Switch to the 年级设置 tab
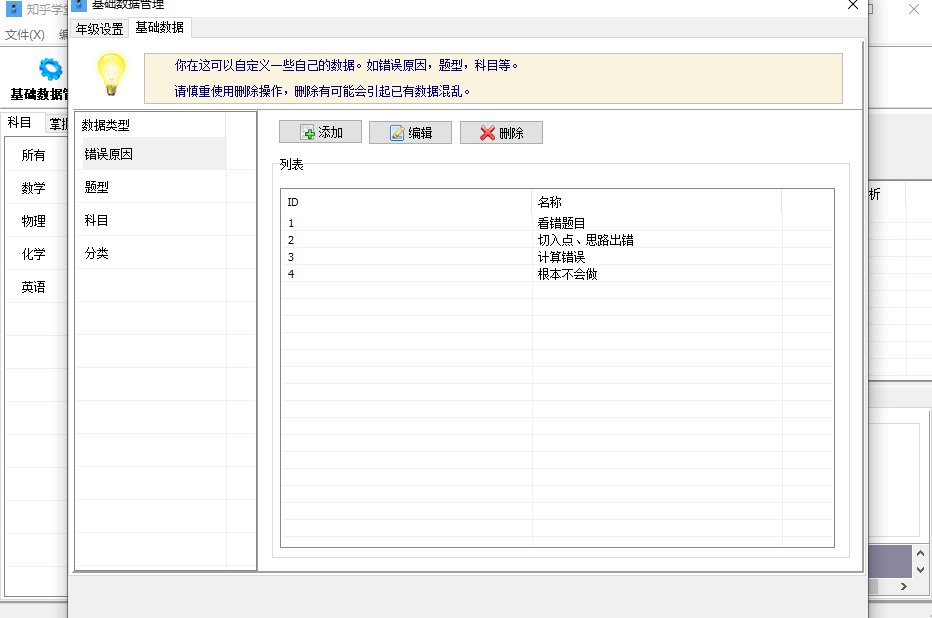This screenshot has height=618, width=932. click(100, 29)
